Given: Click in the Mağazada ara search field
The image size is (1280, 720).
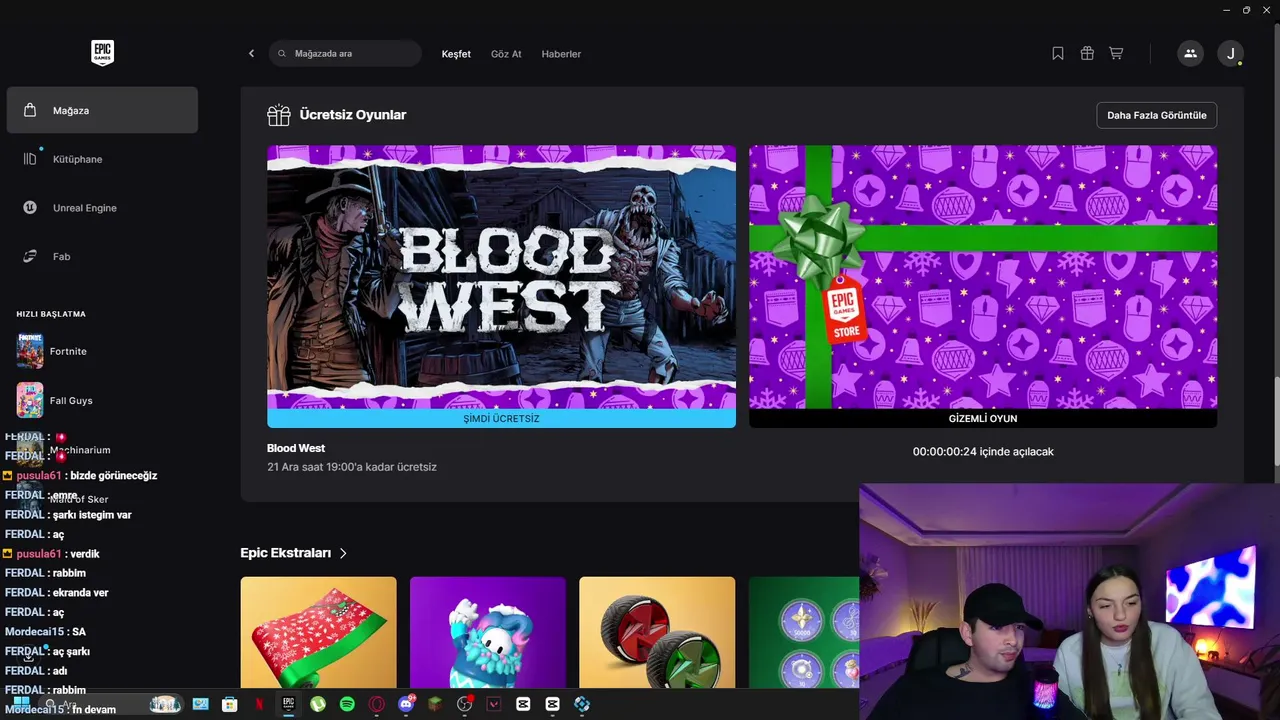Looking at the screenshot, I should [x=345, y=54].
